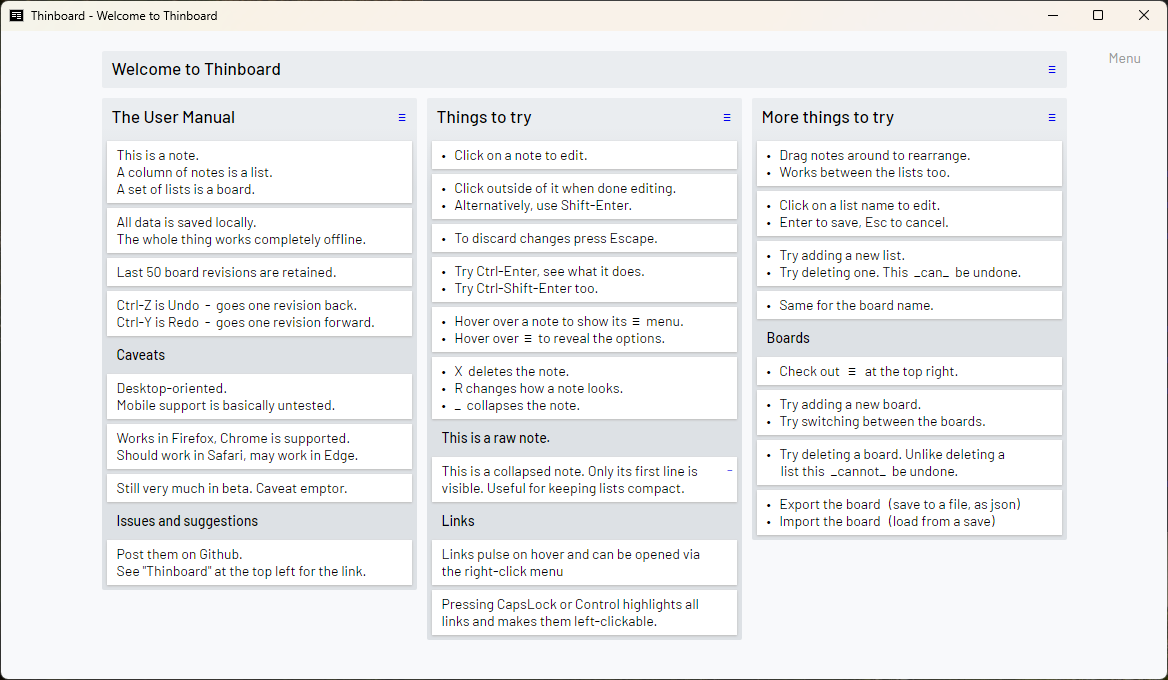Click the 'Hover over a note to show its' note
1168x680 pixels.
584,330
